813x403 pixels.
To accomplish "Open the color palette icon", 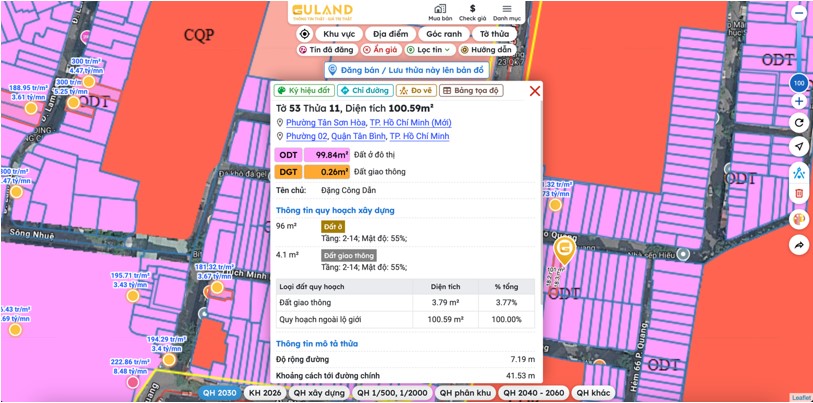I will pyautogui.click(x=799, y=219).
